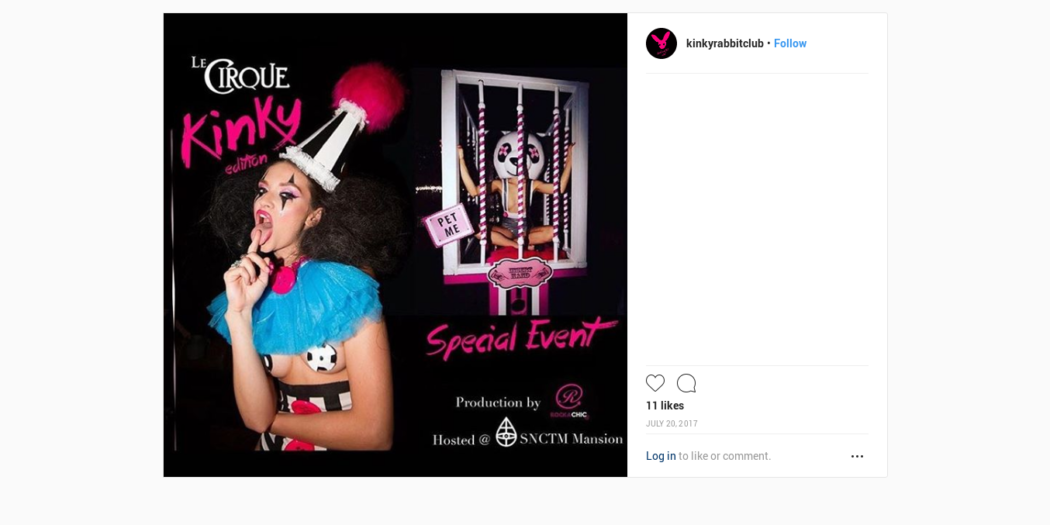Open the three-dots more options menu
The width and height of the screenshot is (1050, 525).
coord(857,456)
